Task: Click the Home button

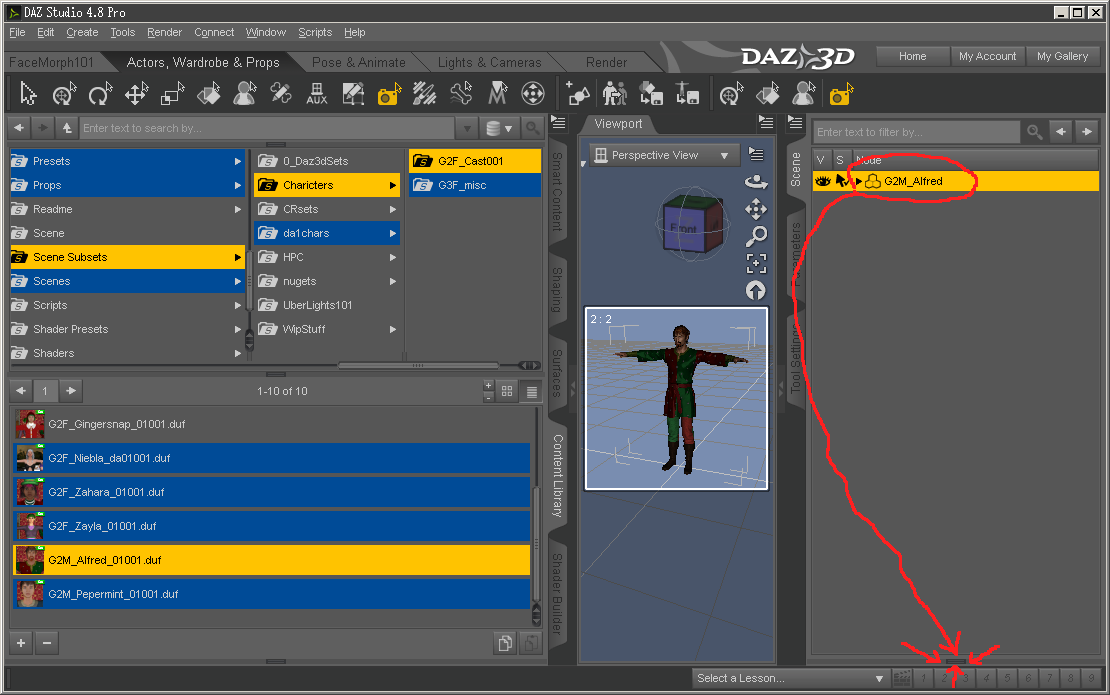Action: pos(912,57)
